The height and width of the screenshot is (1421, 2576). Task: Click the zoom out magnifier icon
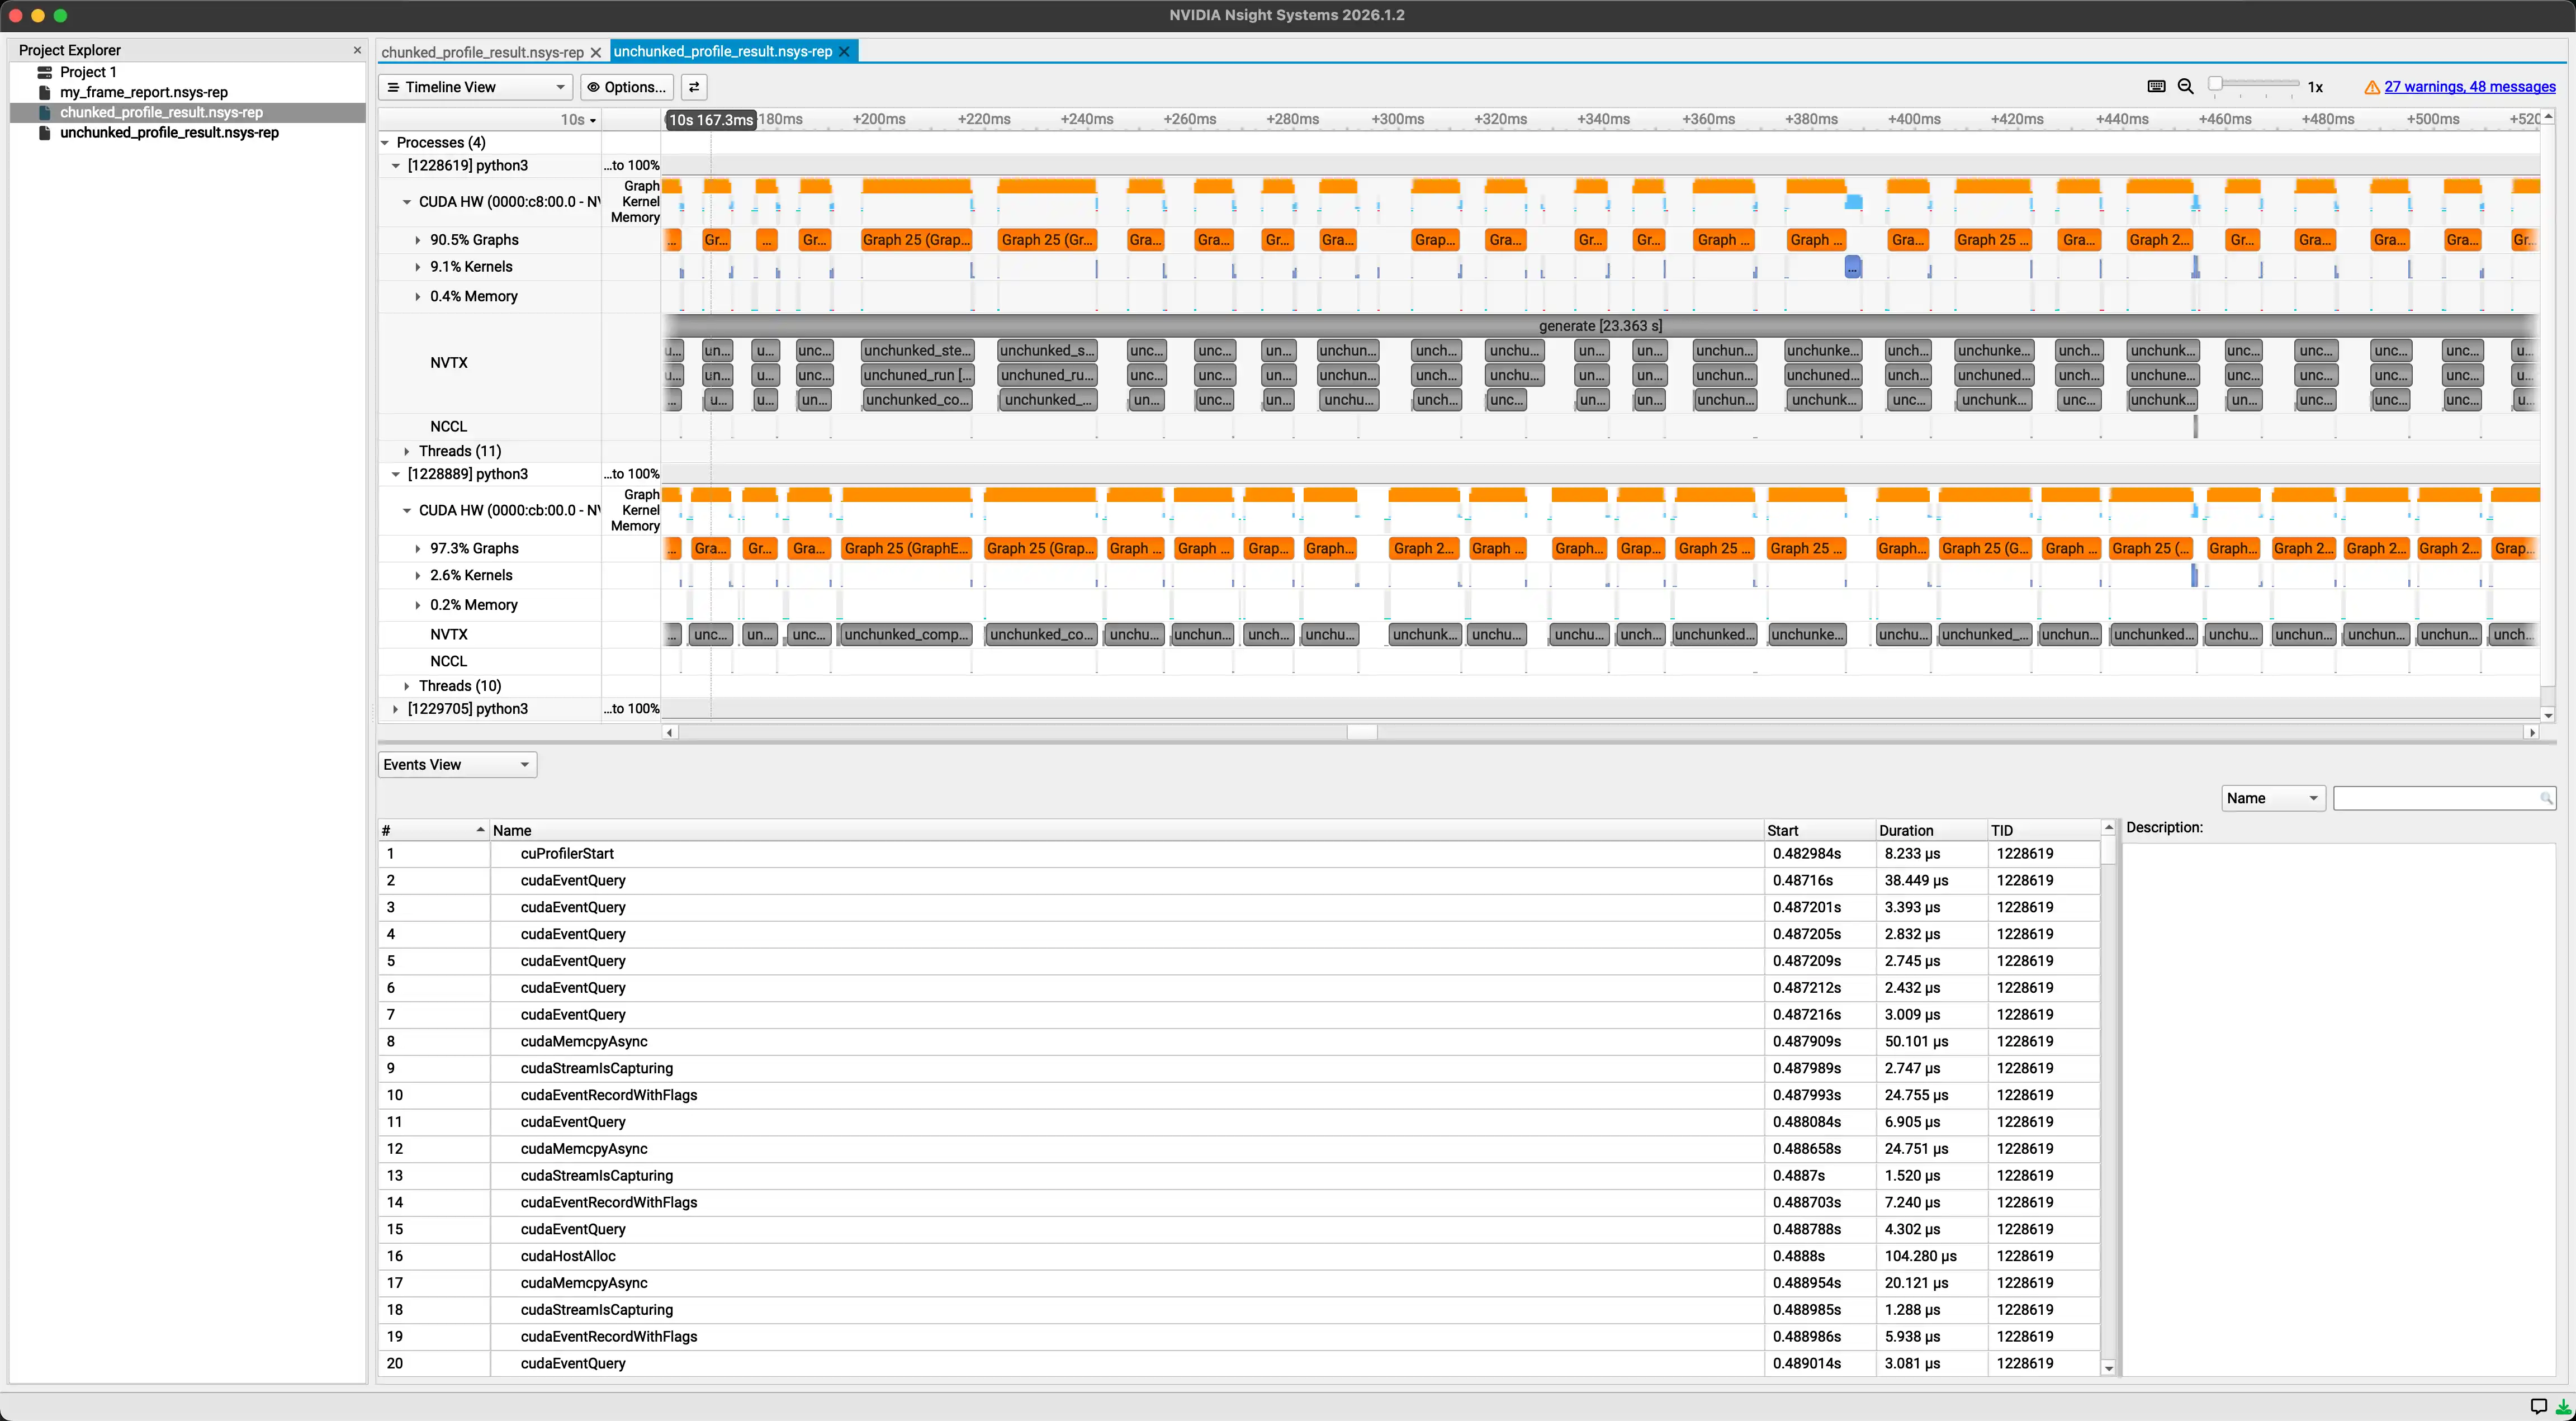pyautogui.click(x=2185, y=87)
